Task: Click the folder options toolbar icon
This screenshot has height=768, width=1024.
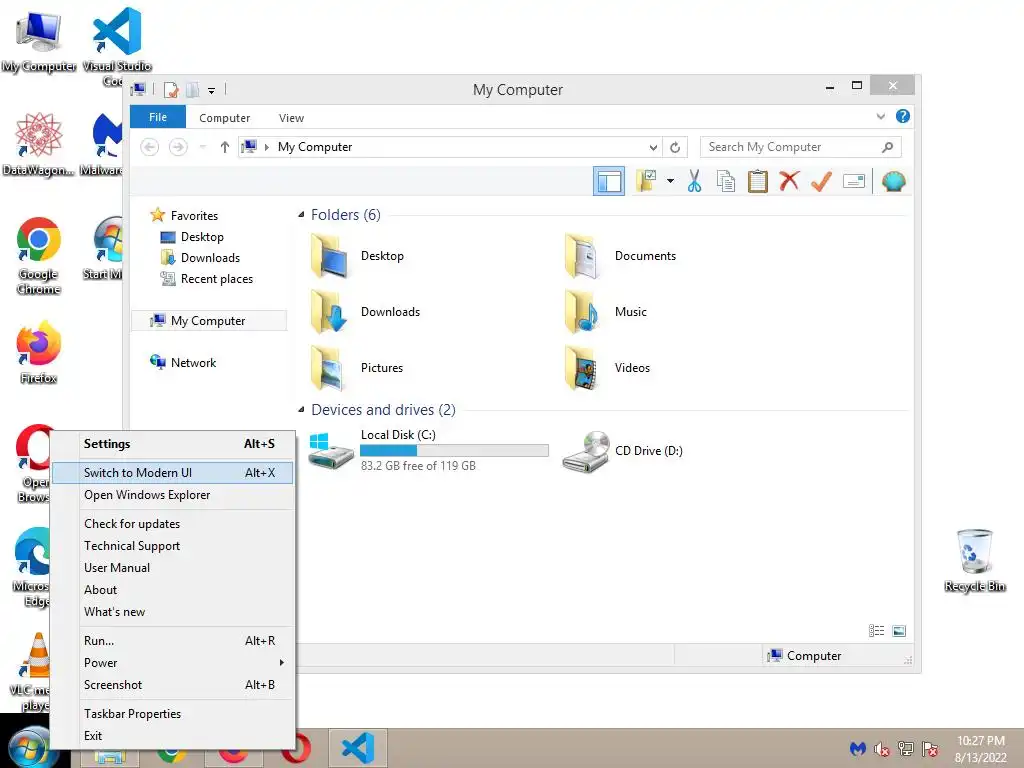Action: 647,181
